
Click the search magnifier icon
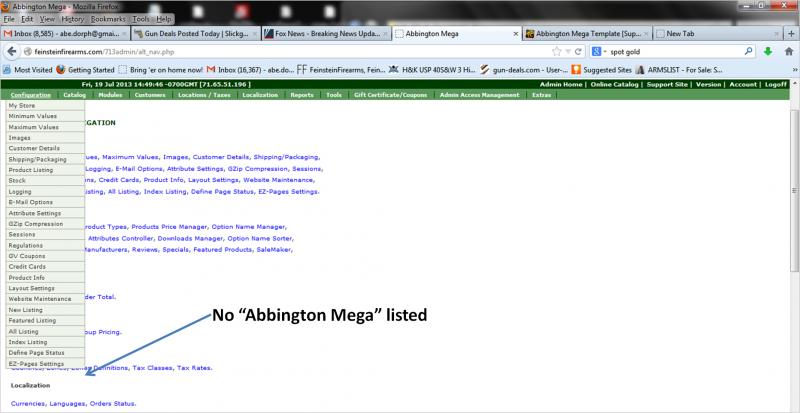click(748, 52)
